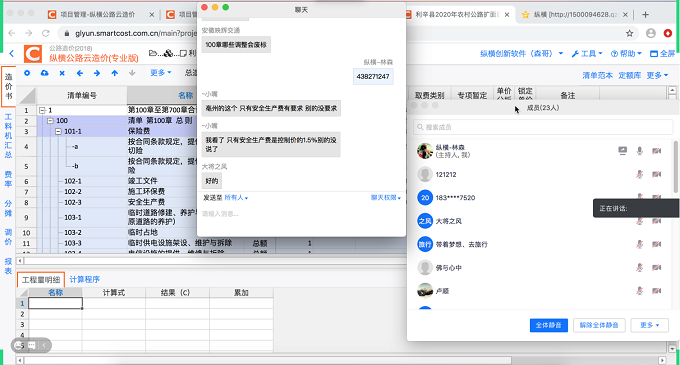Image resolution: width=680 pixels, height=365 pixels.
Task: Click the left arrow promote icon
Action: (x=80, y=73)
